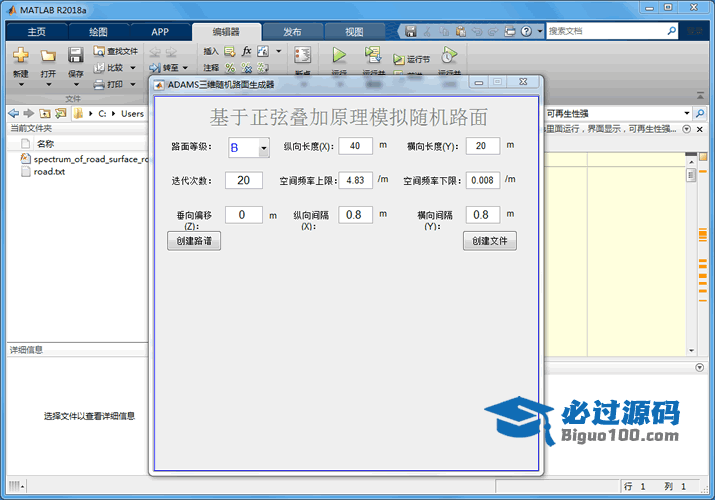Close the find bar with X button
715x500 pixels.
pos(700,129)
